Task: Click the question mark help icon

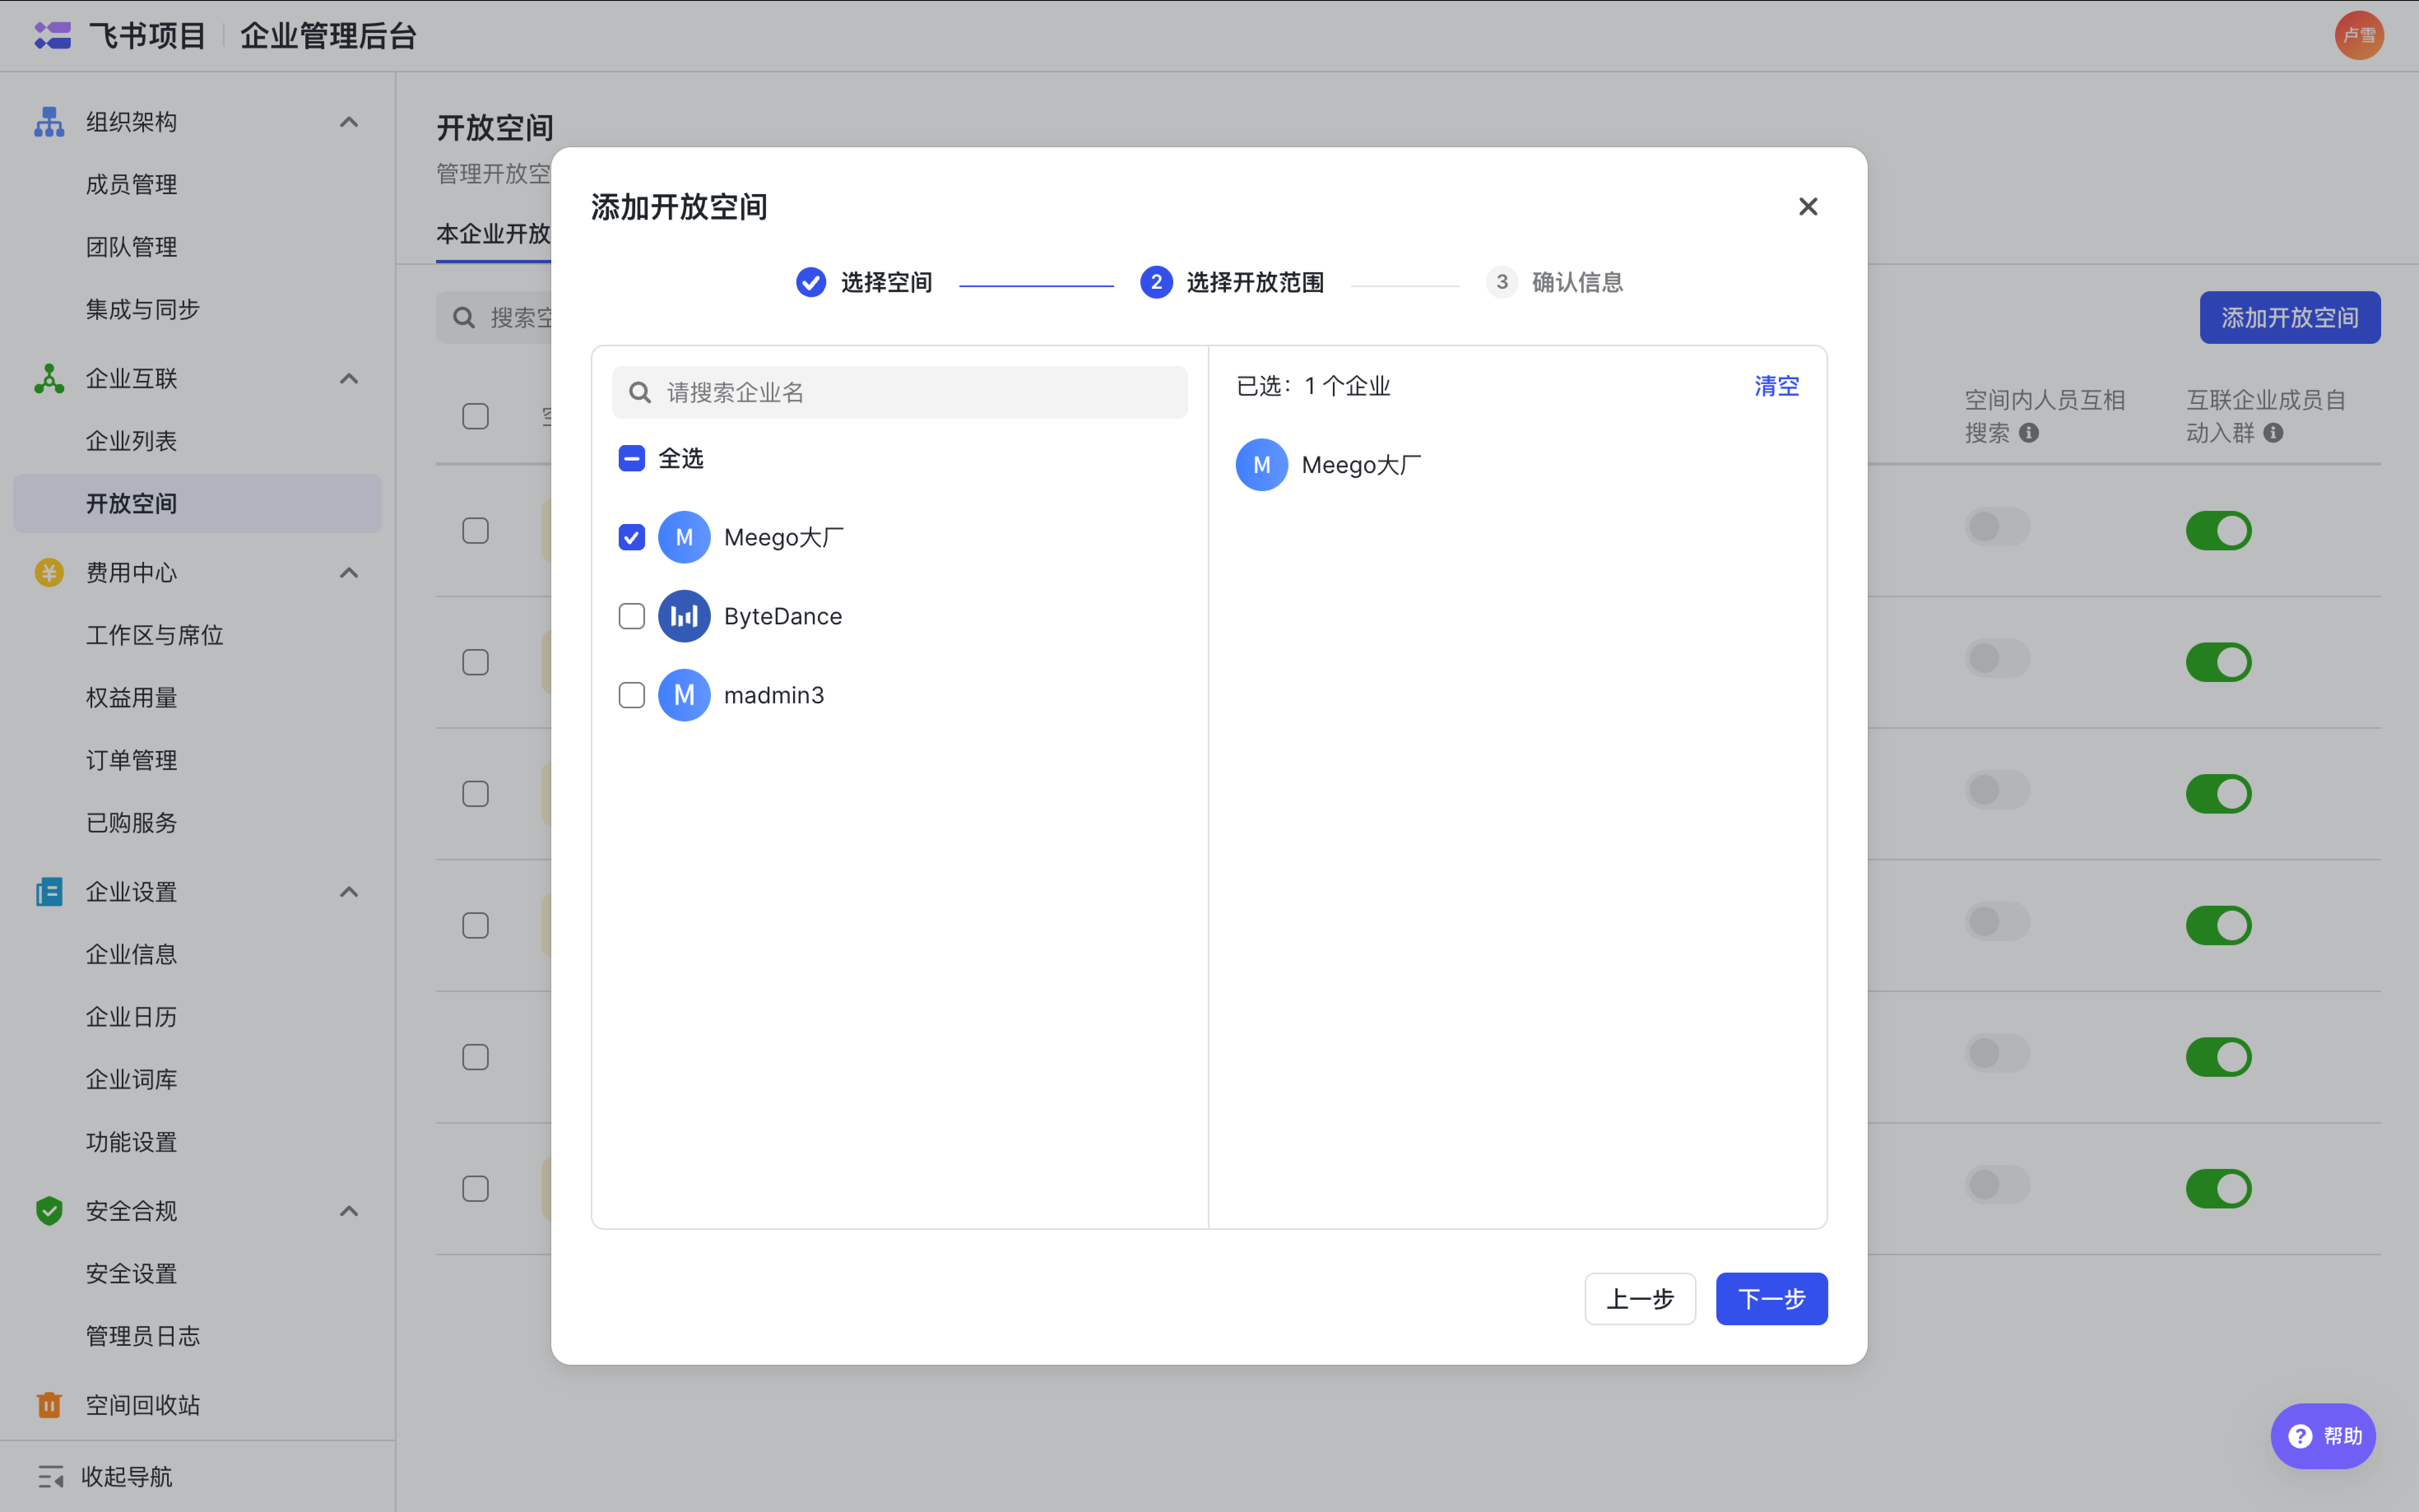Action: tap(2301, 1436)
